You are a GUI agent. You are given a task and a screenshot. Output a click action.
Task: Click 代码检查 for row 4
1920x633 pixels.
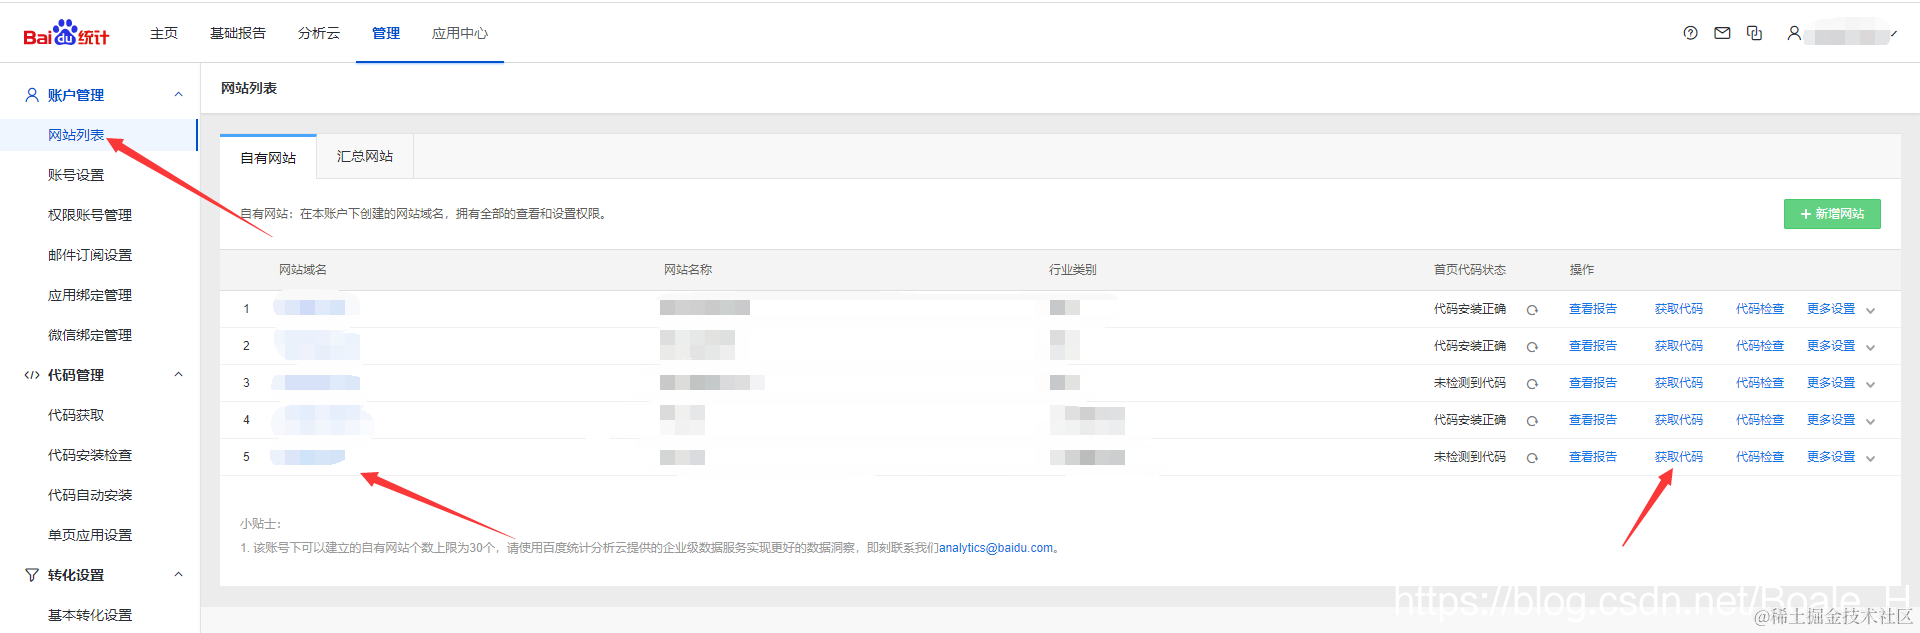(x=1760, y=420)
